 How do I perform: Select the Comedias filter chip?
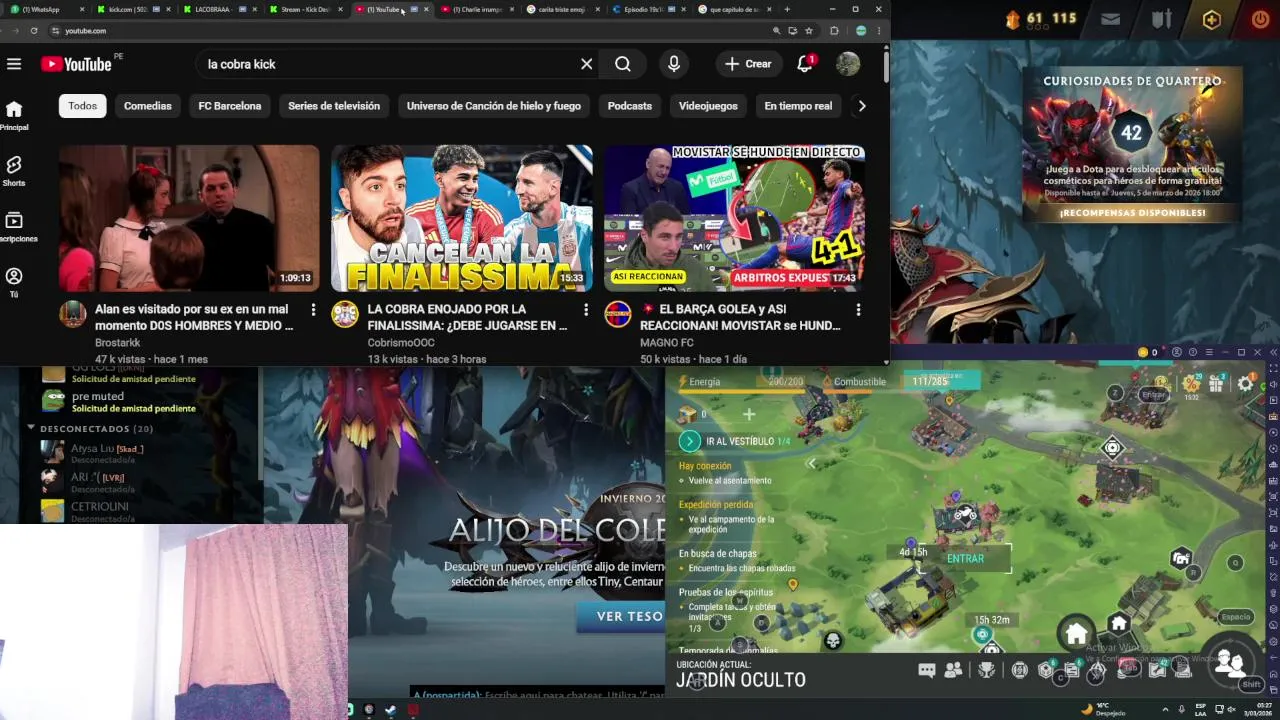pyautogui.click(x=148, y=106)
